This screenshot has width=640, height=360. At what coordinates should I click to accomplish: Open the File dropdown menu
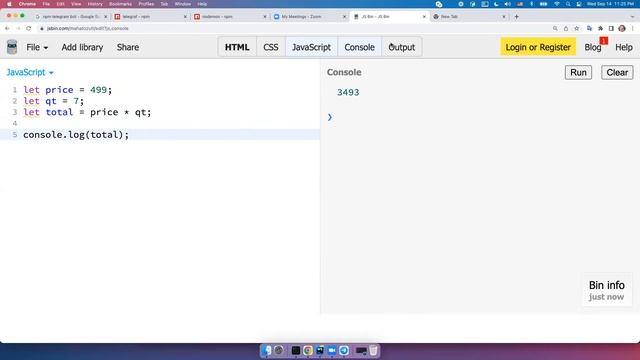click(37, 47)
